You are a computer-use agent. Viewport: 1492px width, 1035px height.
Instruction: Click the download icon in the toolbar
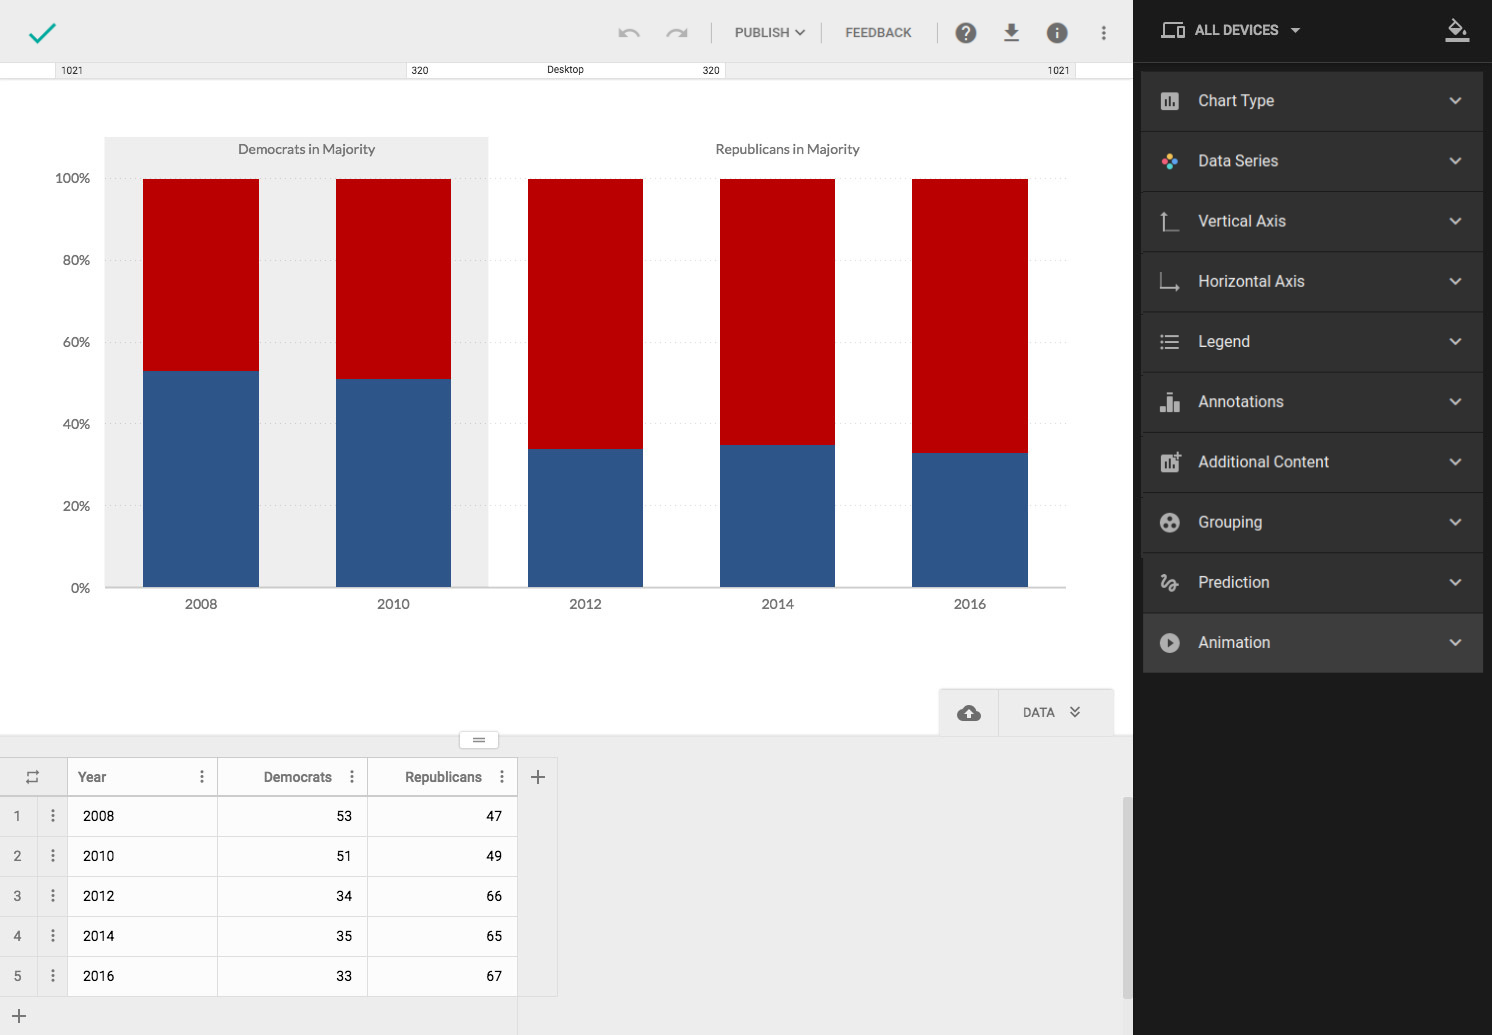pyautogui.click(x=1011, y=33)
